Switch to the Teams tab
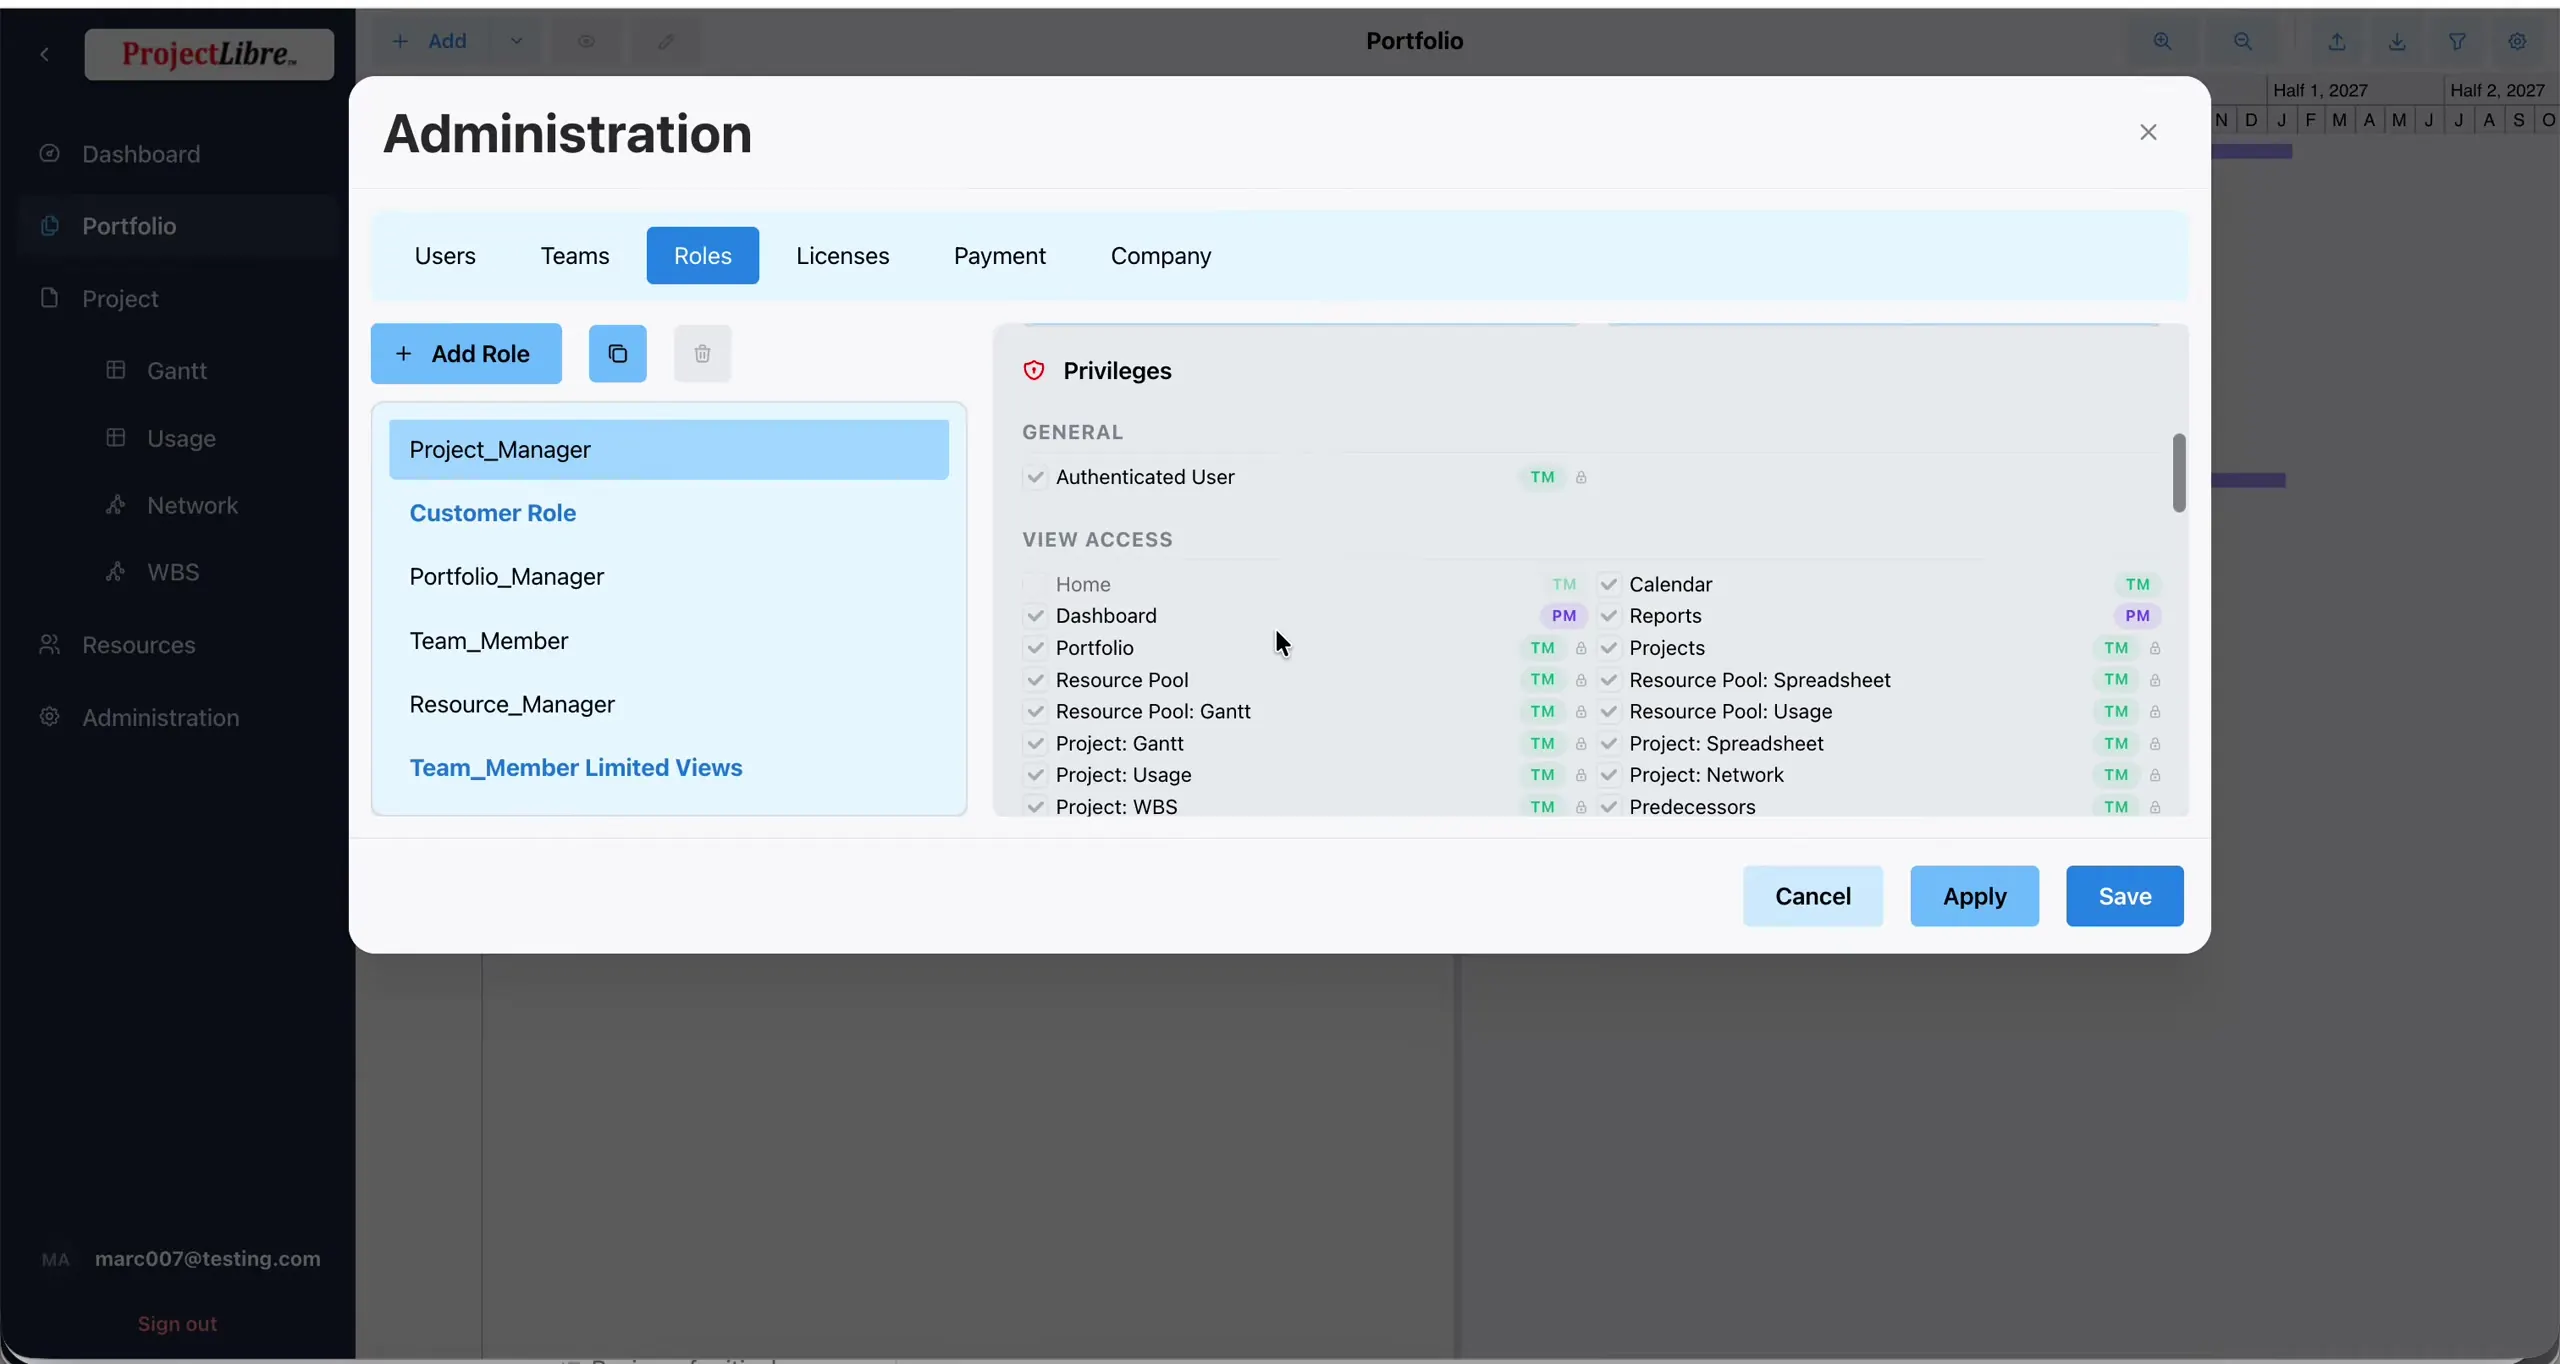Viewport: 2560px width, 1364px height. click(x=575, y=256)
